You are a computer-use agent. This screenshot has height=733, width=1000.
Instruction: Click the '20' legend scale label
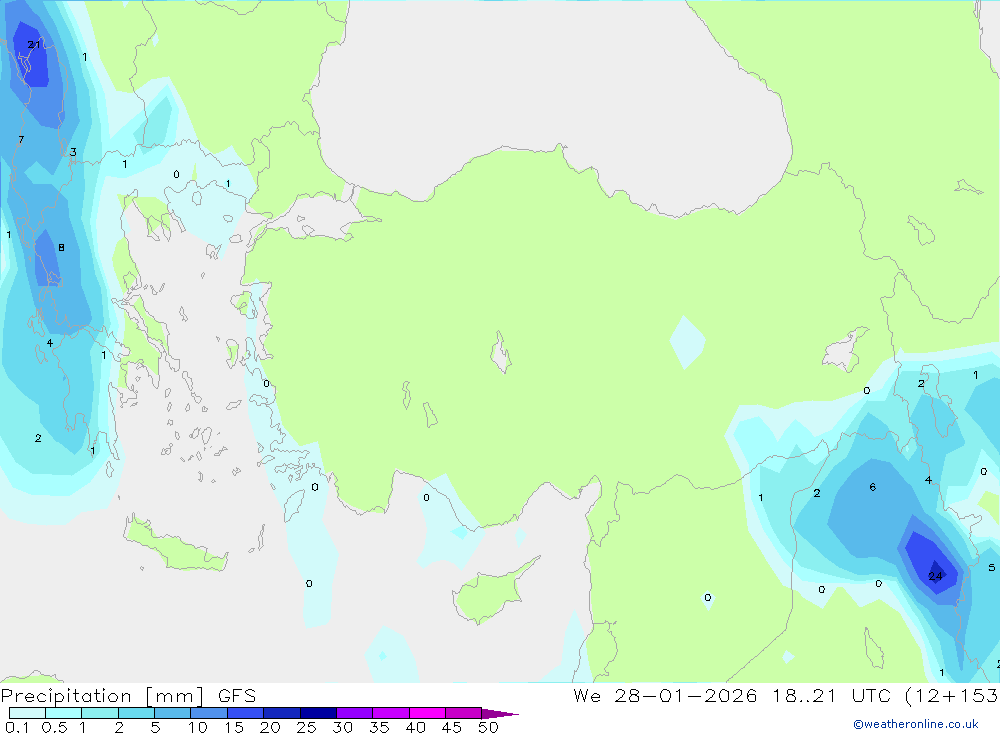coord(270,727)
